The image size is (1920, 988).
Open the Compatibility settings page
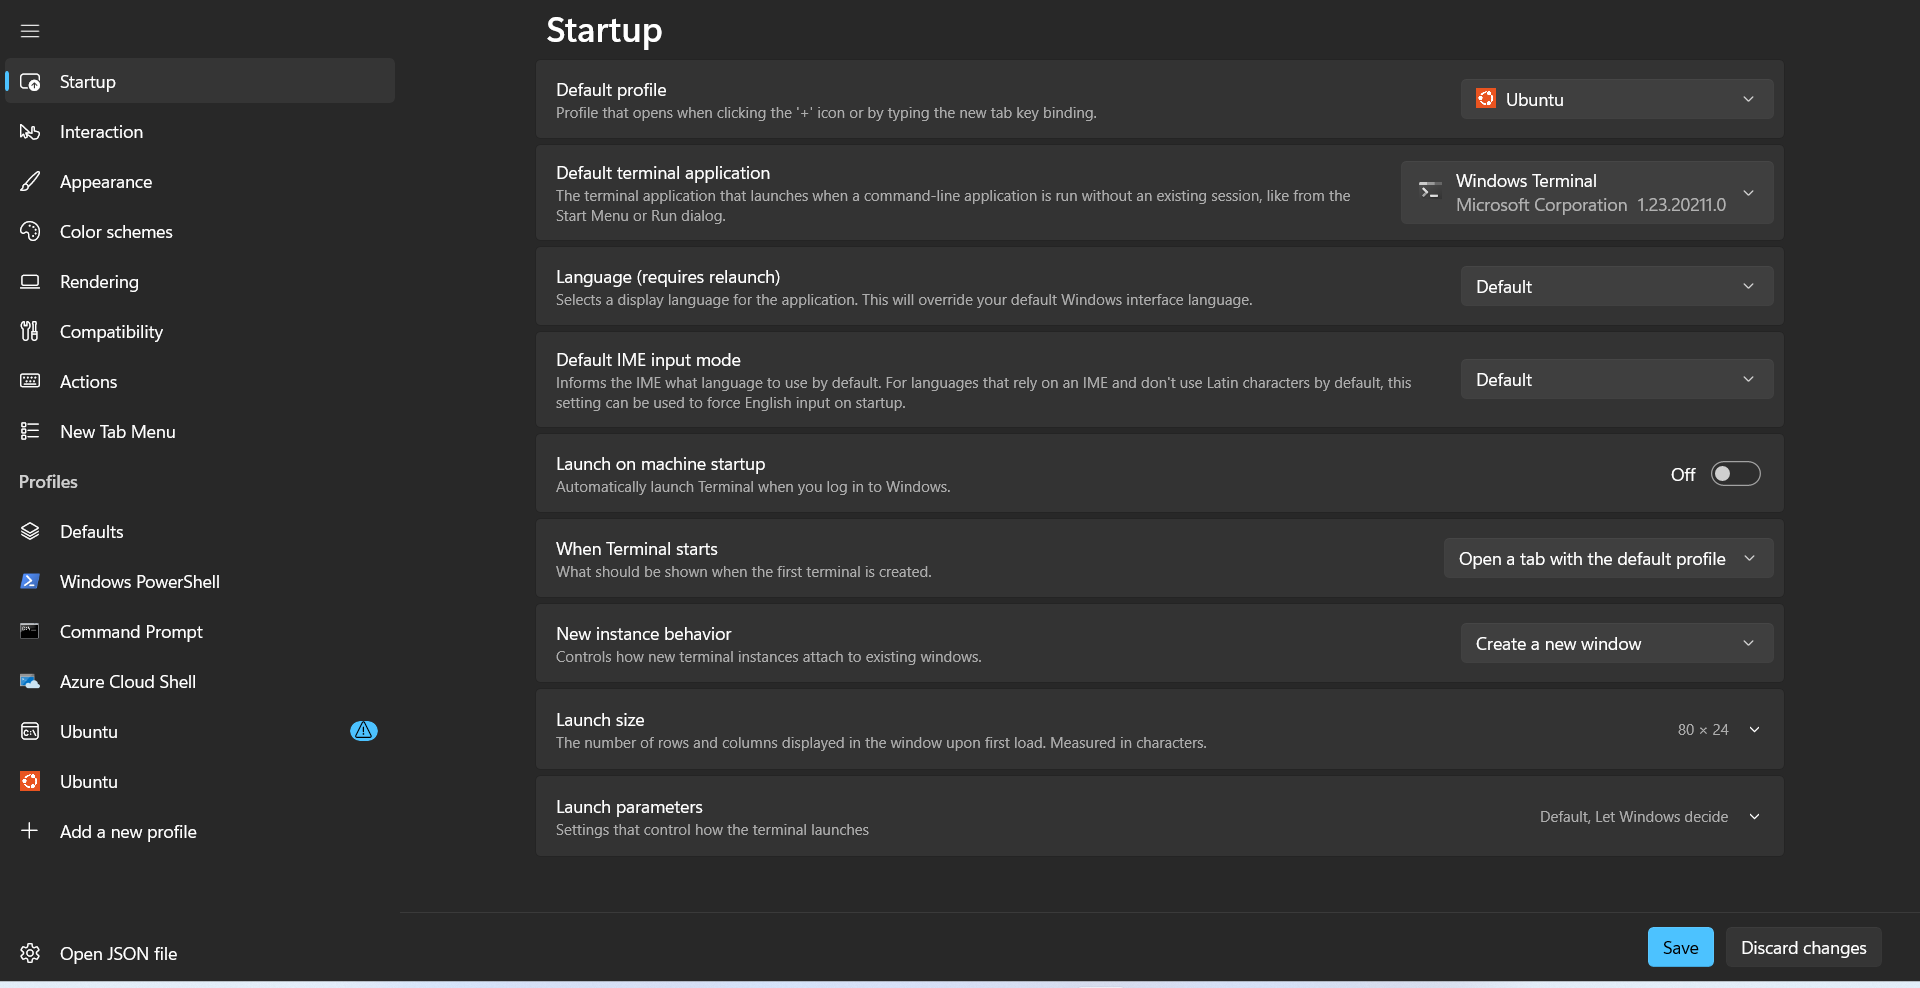200,331
